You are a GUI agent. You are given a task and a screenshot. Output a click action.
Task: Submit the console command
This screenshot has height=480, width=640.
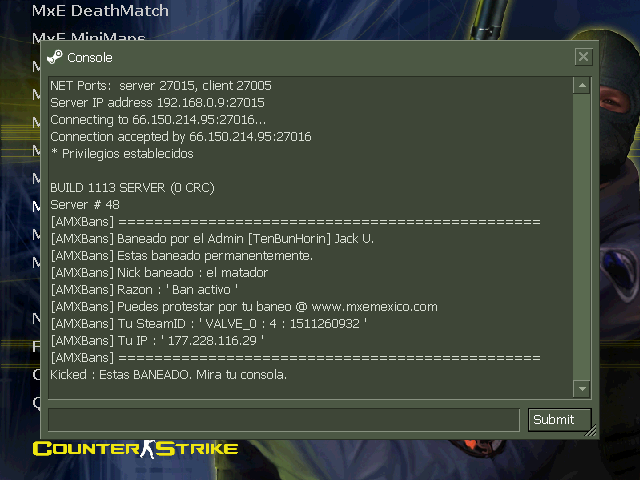click(560, 419)
